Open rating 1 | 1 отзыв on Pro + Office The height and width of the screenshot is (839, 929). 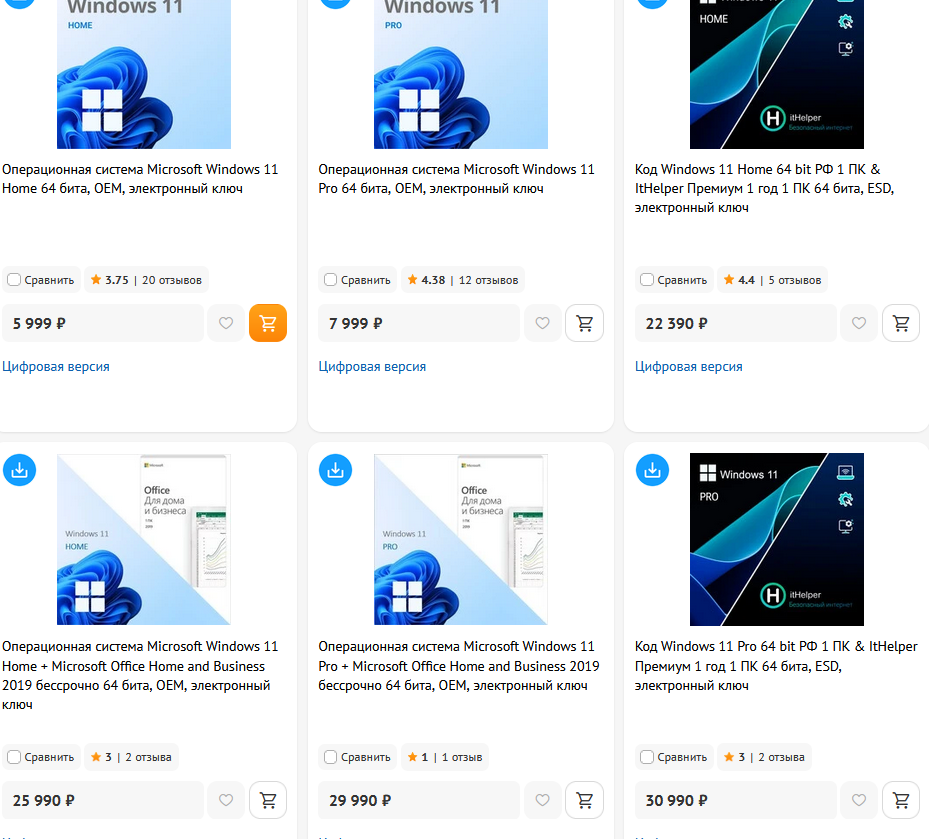[x=445, y=757]
